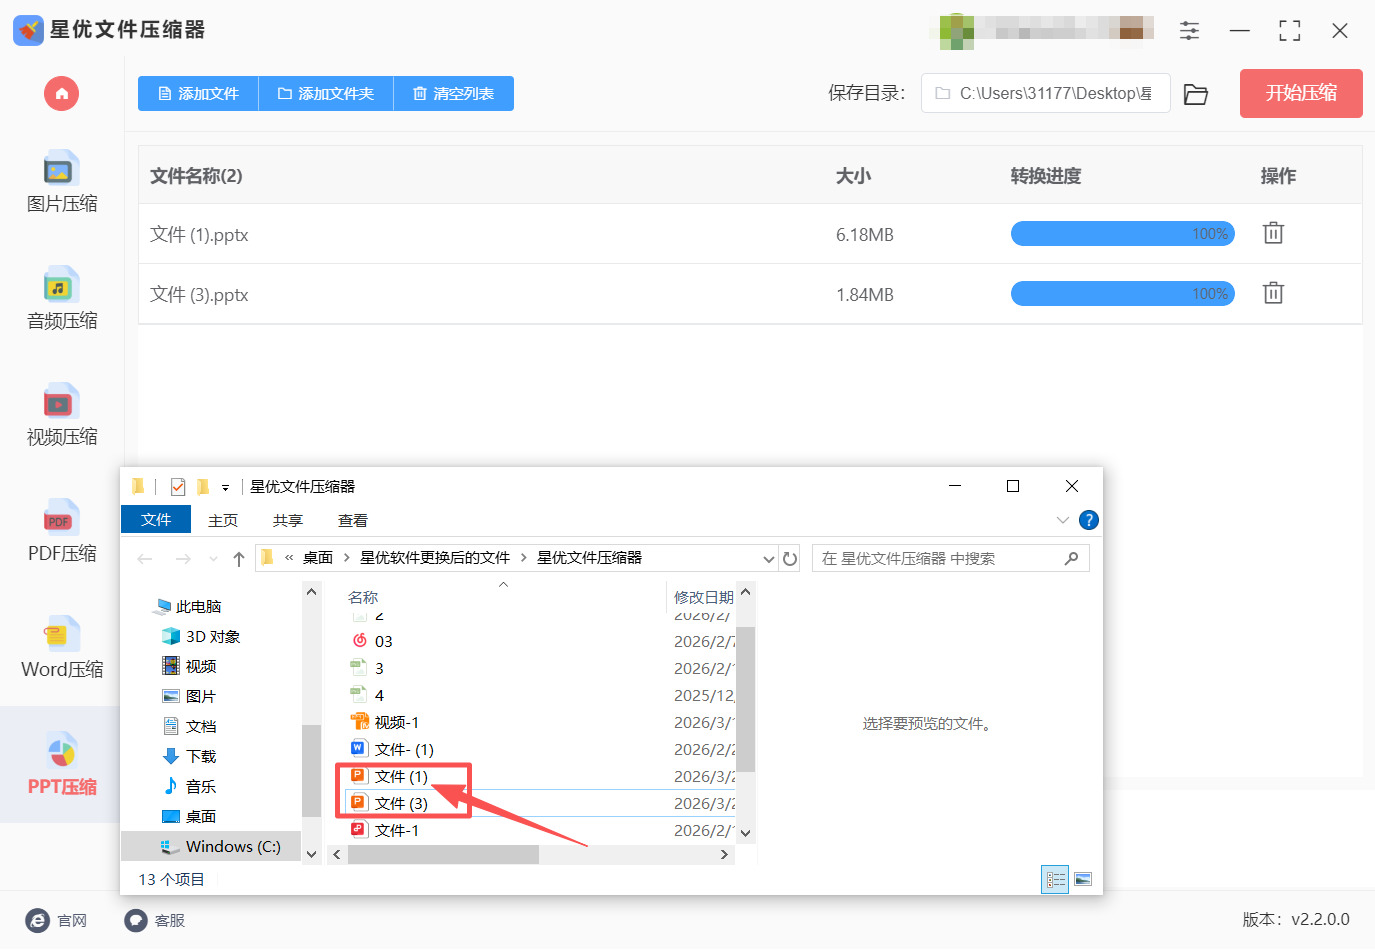Open the settings sliders icon in title bar
1375x950 pixels.
[1189, 31]
